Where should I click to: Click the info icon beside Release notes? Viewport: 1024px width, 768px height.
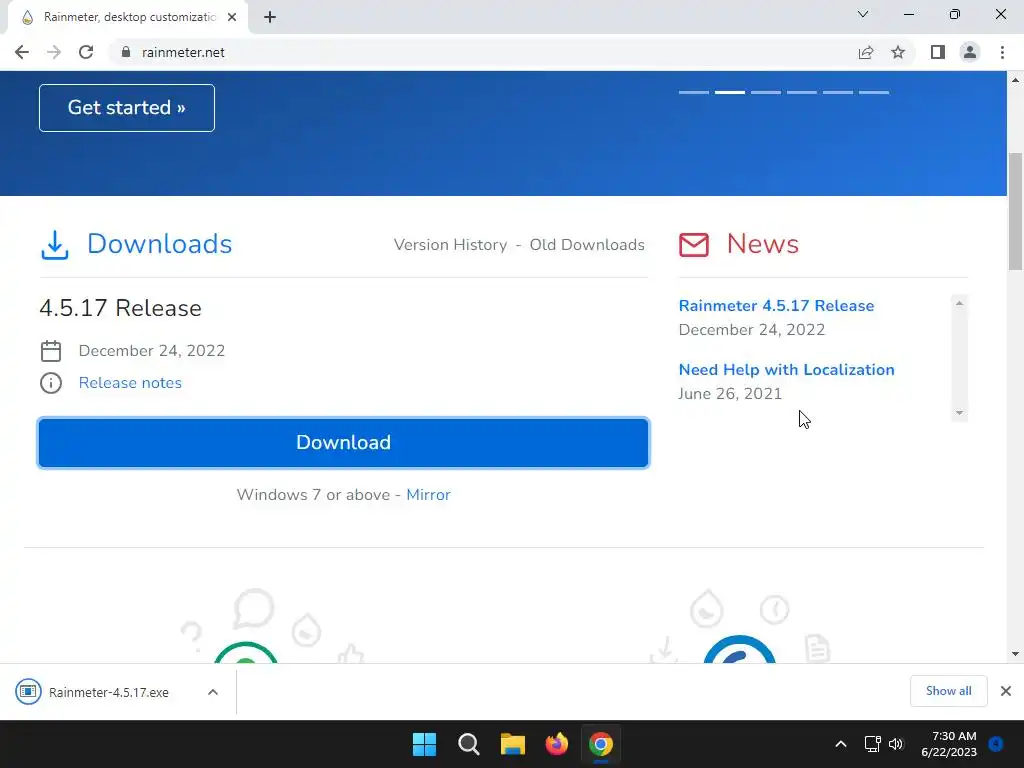point(51,383)
